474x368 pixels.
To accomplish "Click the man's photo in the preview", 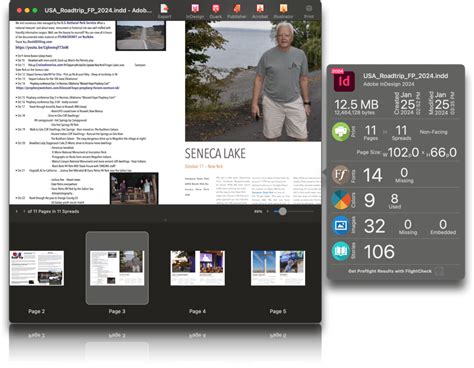I will pyautogui.click(x=253, y=81).
